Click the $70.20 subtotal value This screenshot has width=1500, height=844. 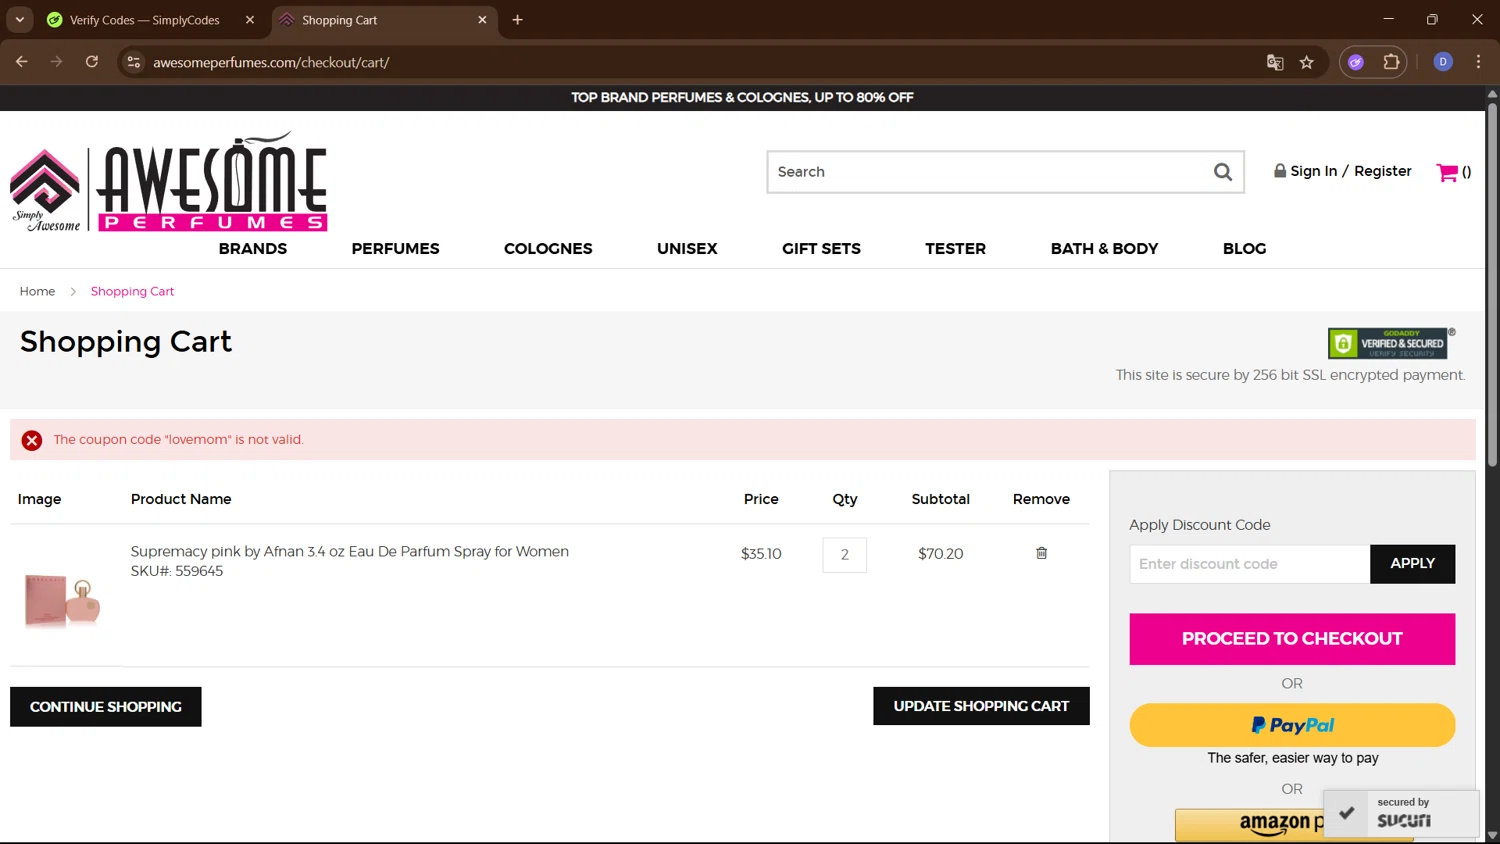940,554
